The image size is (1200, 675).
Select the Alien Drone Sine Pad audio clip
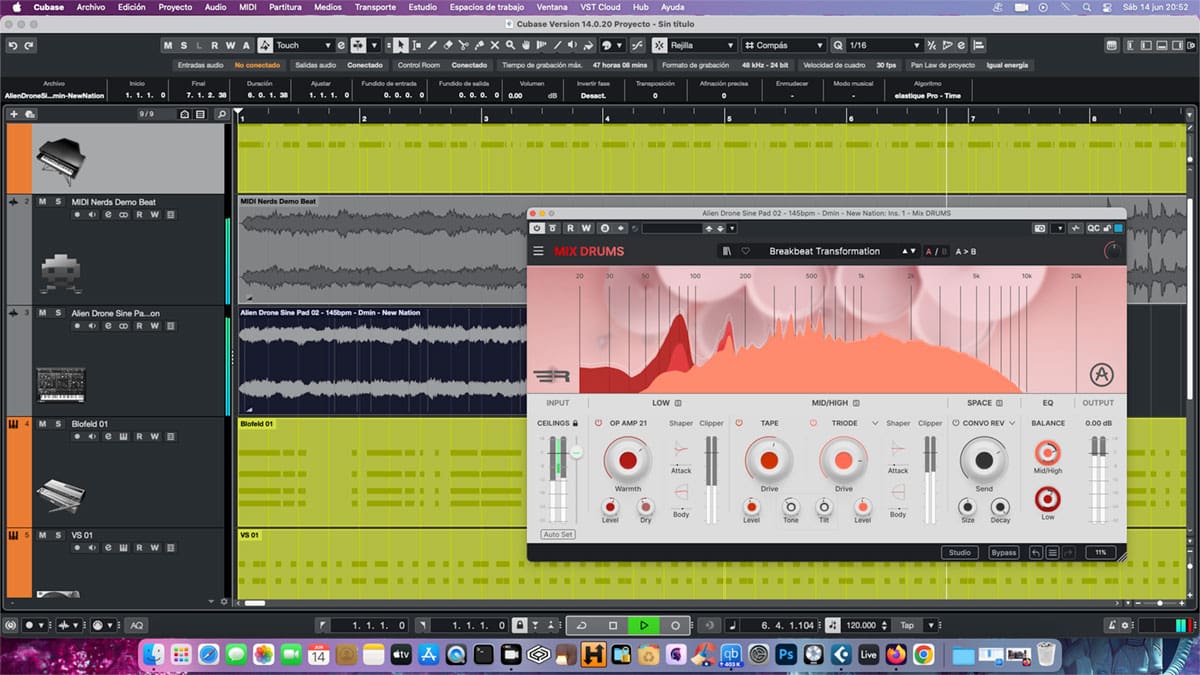pyautogui.click(x=382, y=361)
